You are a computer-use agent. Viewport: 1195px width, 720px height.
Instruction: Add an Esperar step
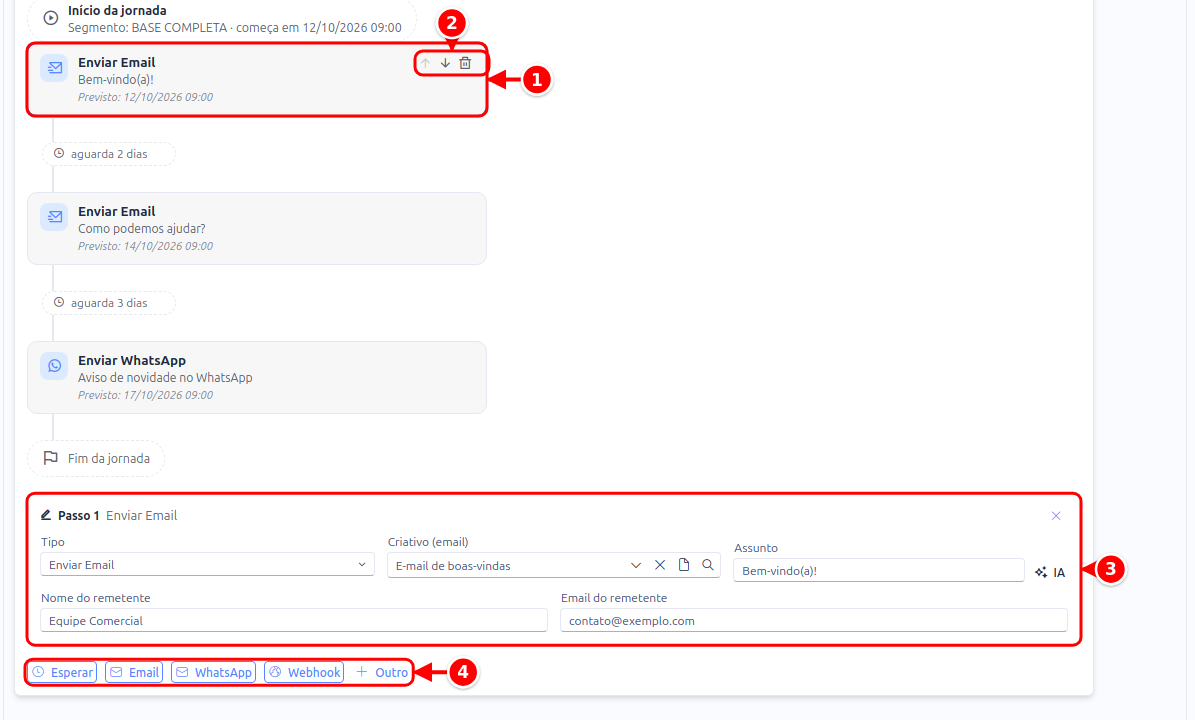pyautogui.click(x=62, y=672)
